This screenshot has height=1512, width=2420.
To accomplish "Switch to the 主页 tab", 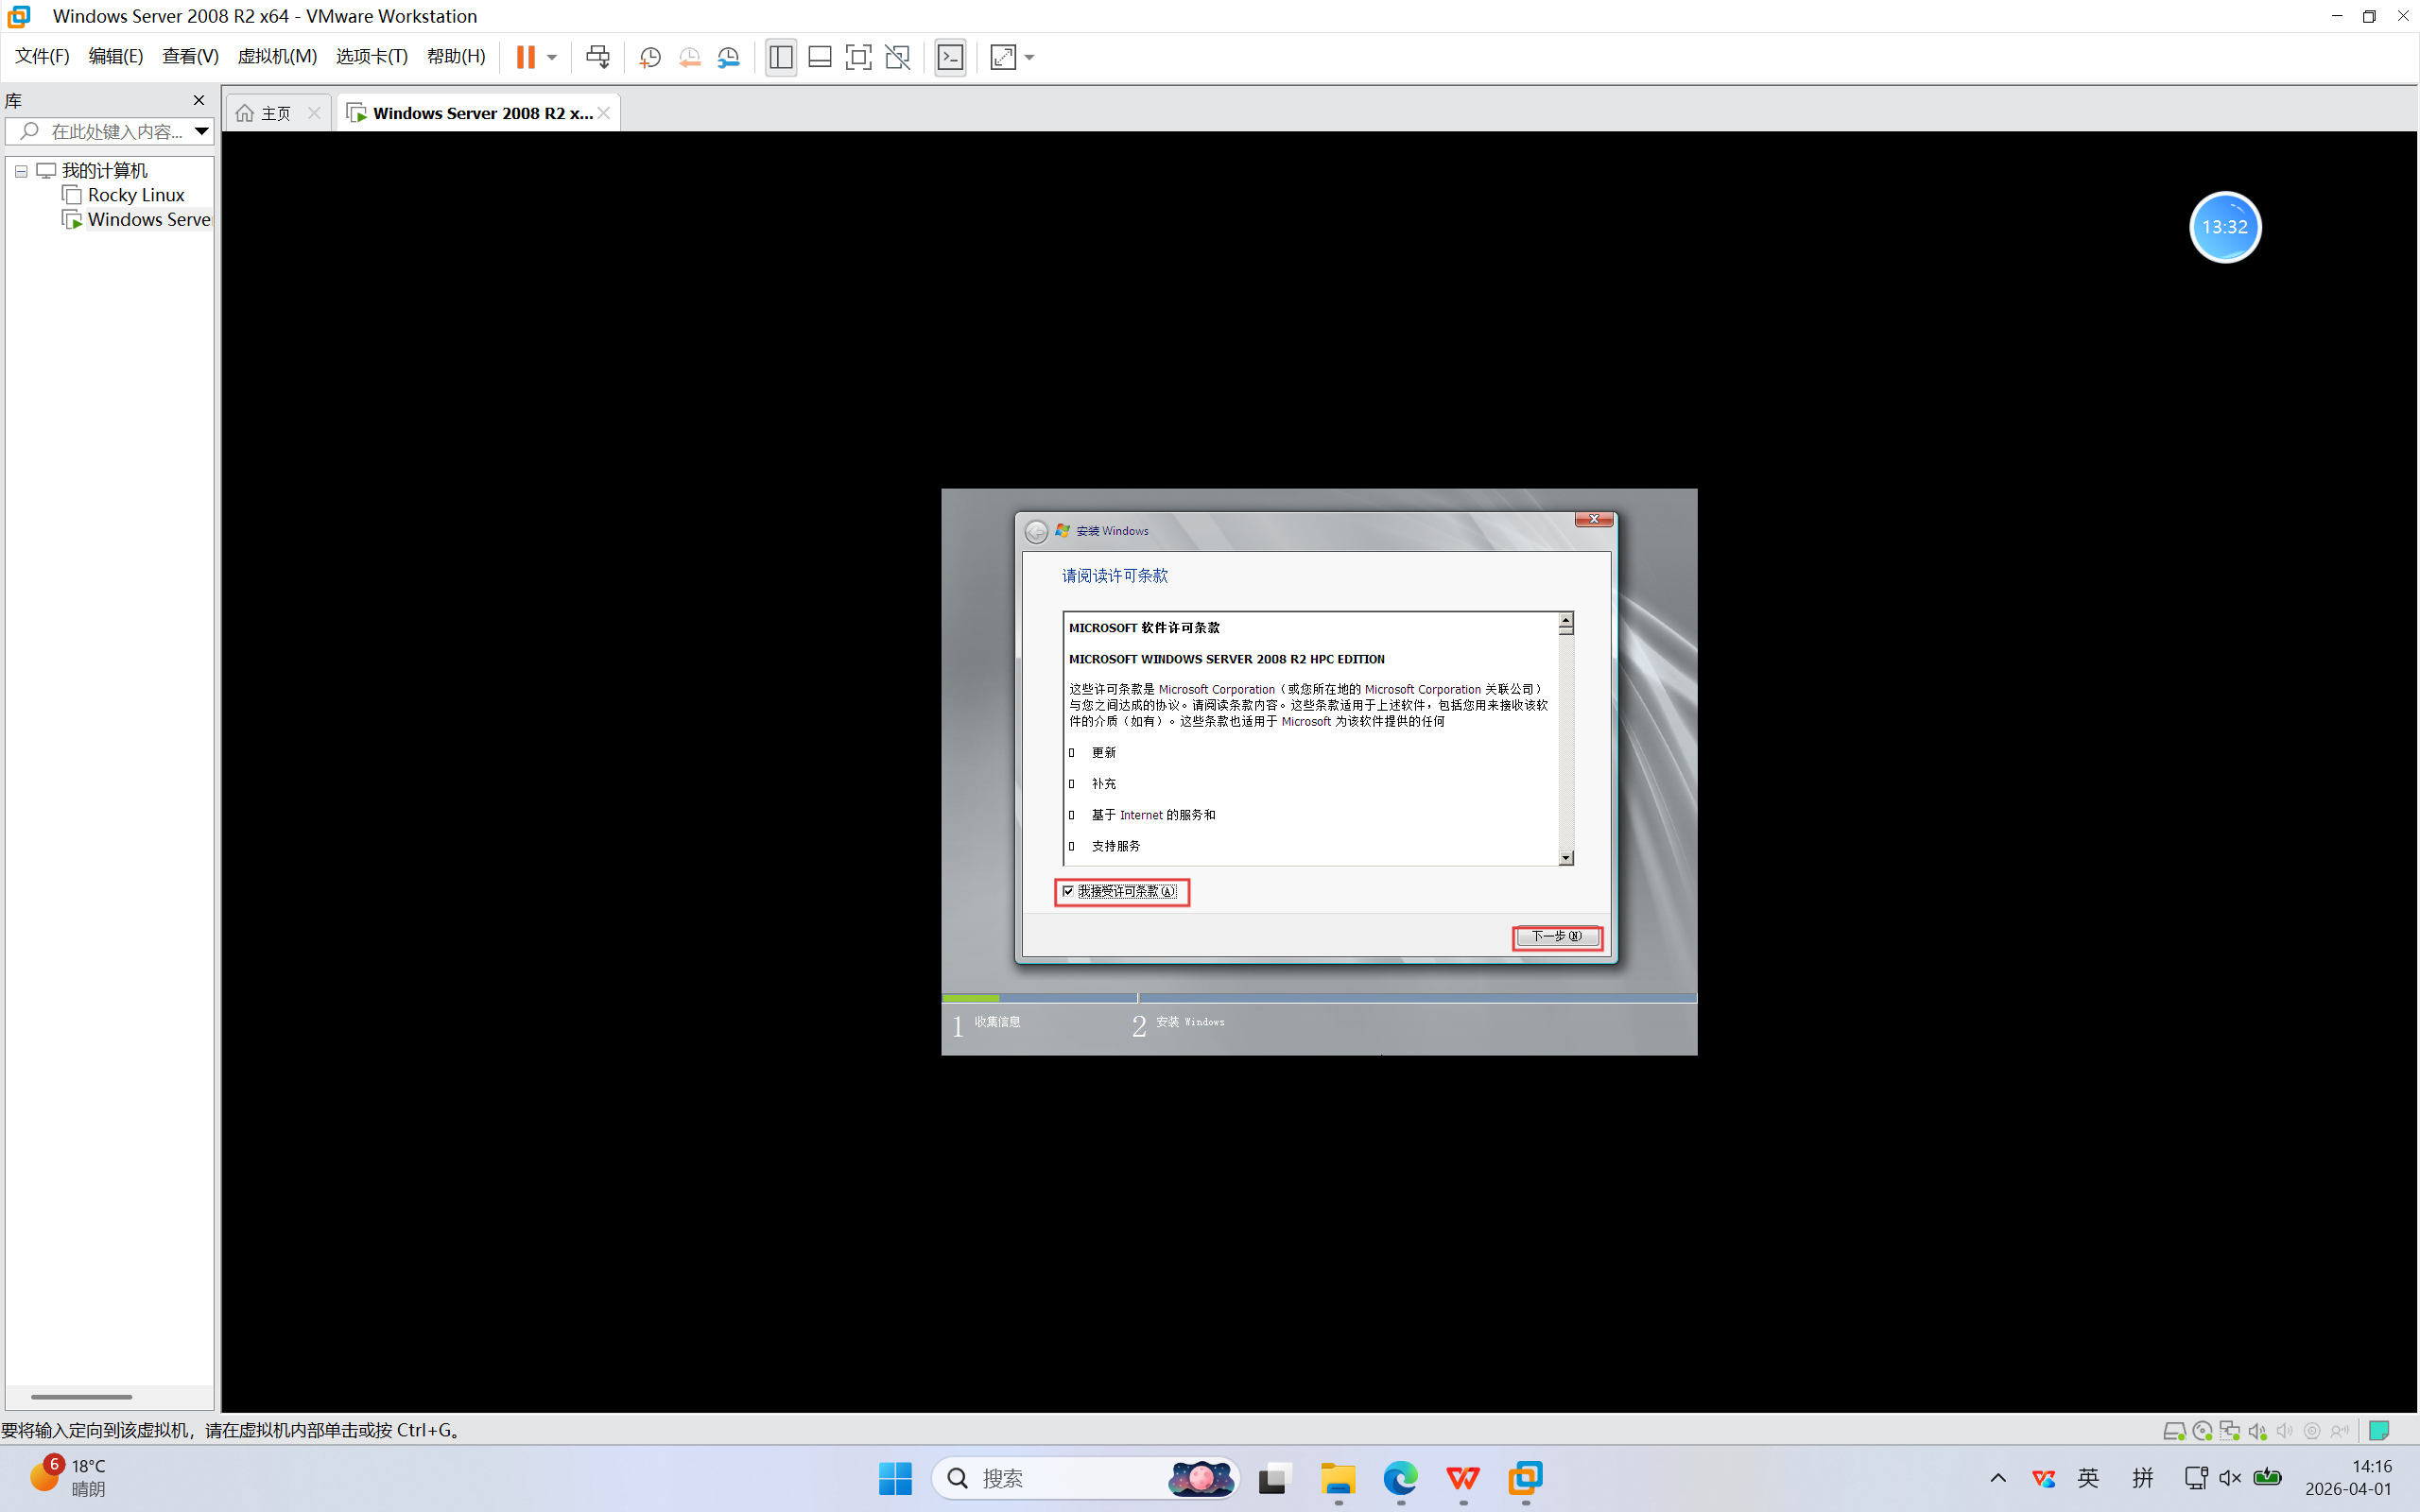I will 275,113.
